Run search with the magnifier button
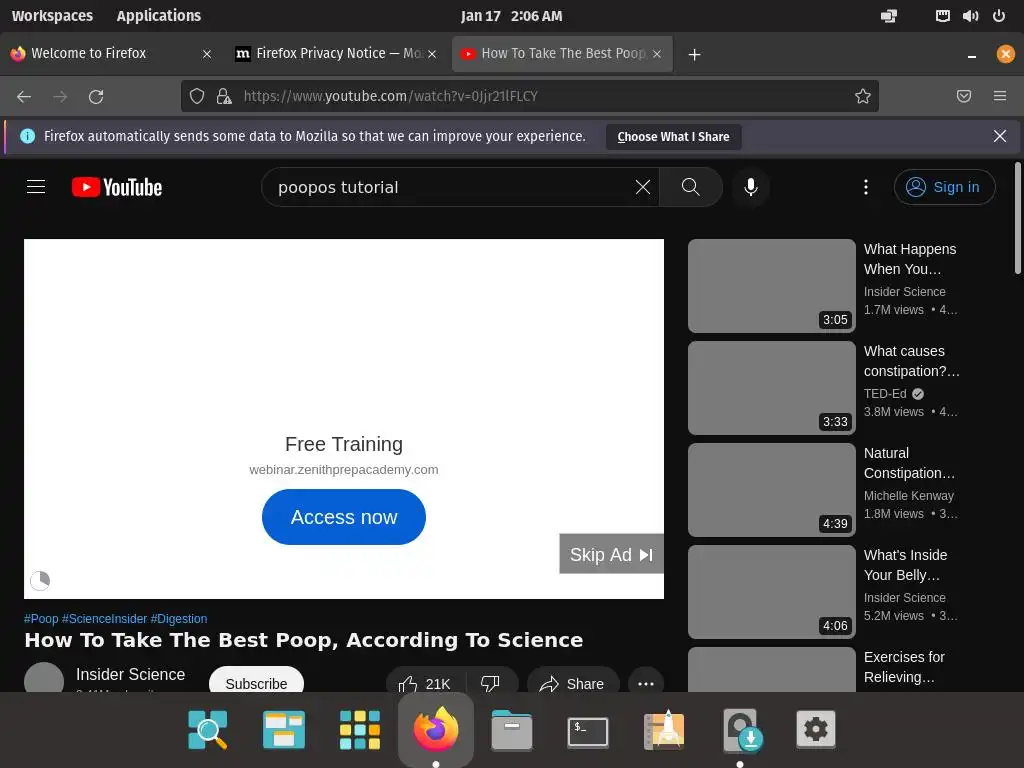Image resolution: width=1024 pixels, height=768 pixels. click(x=690, y=187)
